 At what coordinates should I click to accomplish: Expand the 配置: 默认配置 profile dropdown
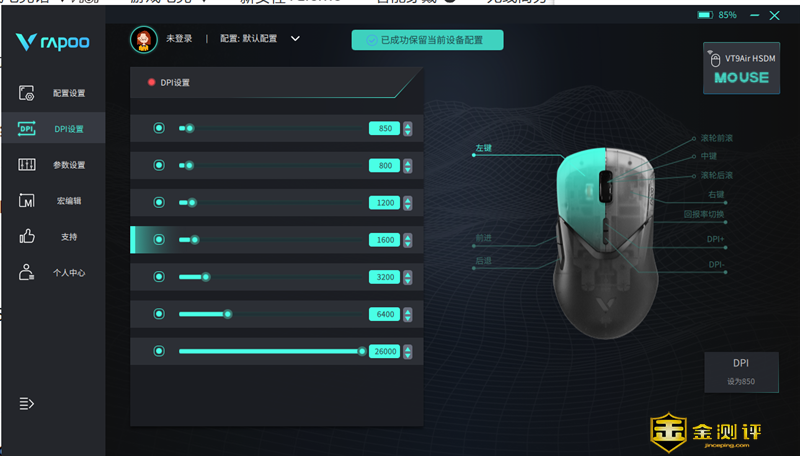(x=295, y=39)
